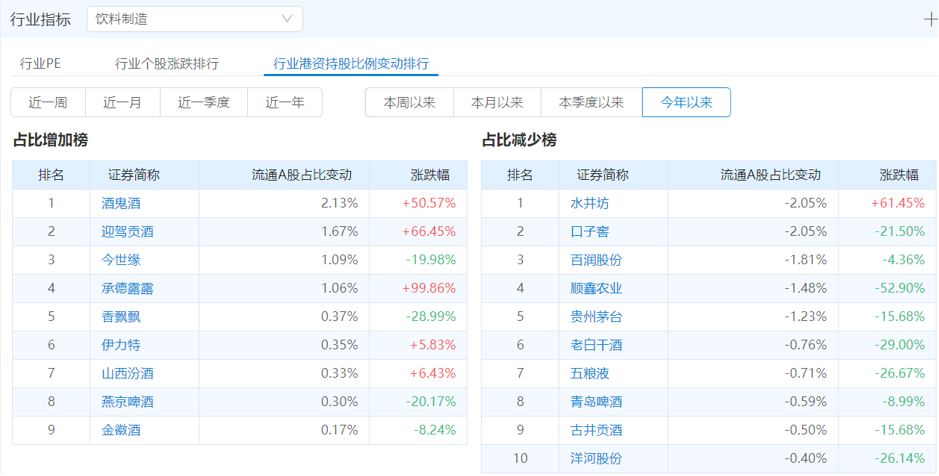Open the 香飘飘 stock link
The height and width of the screenshot is (476, 939).
(121, 317)
